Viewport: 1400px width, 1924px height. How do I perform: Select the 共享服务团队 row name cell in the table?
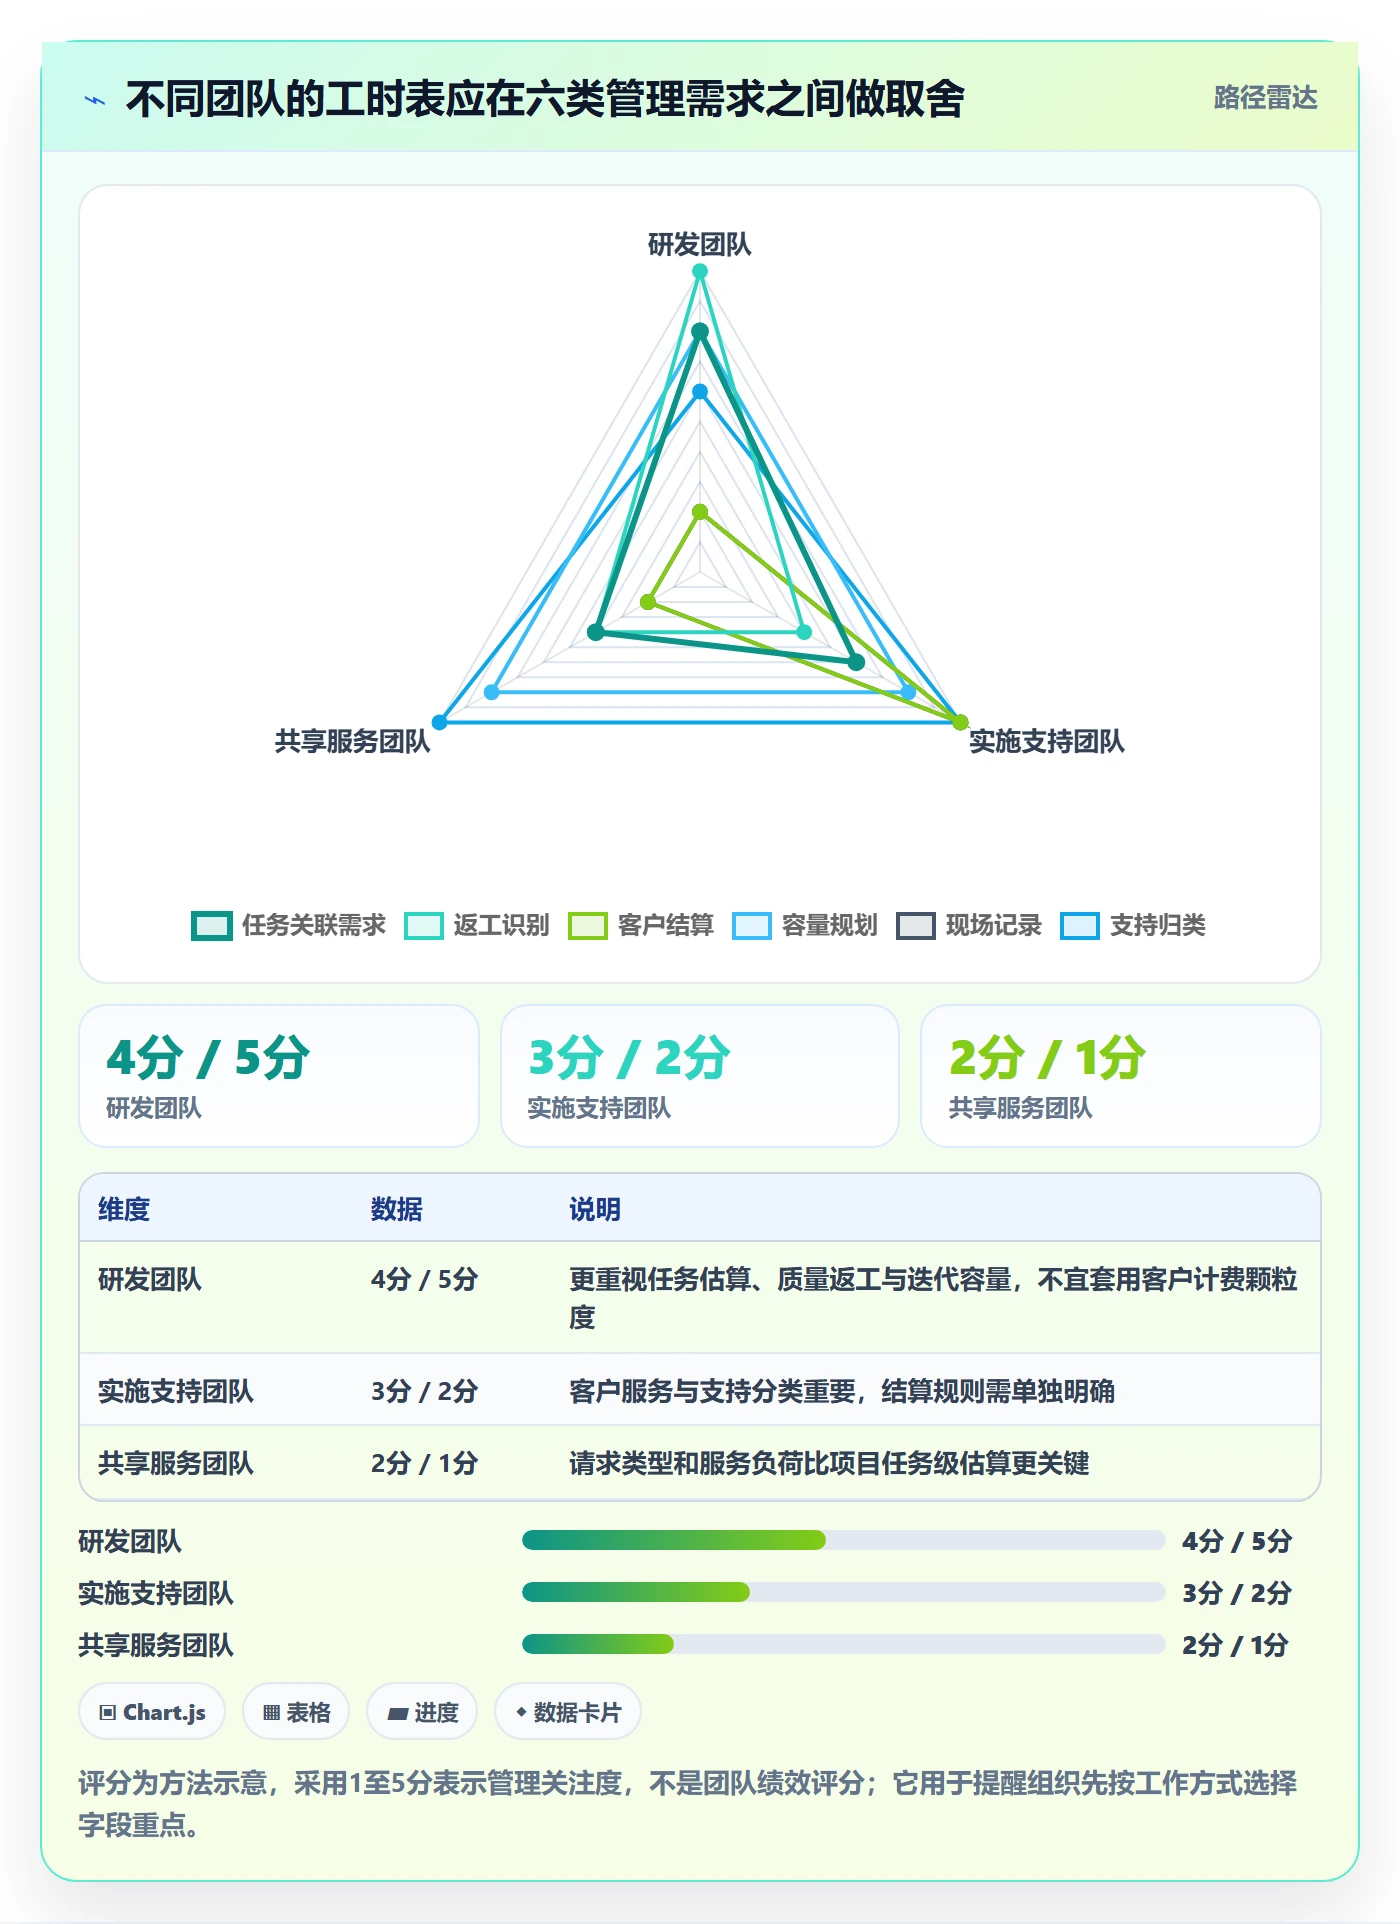coord(176,1463)
